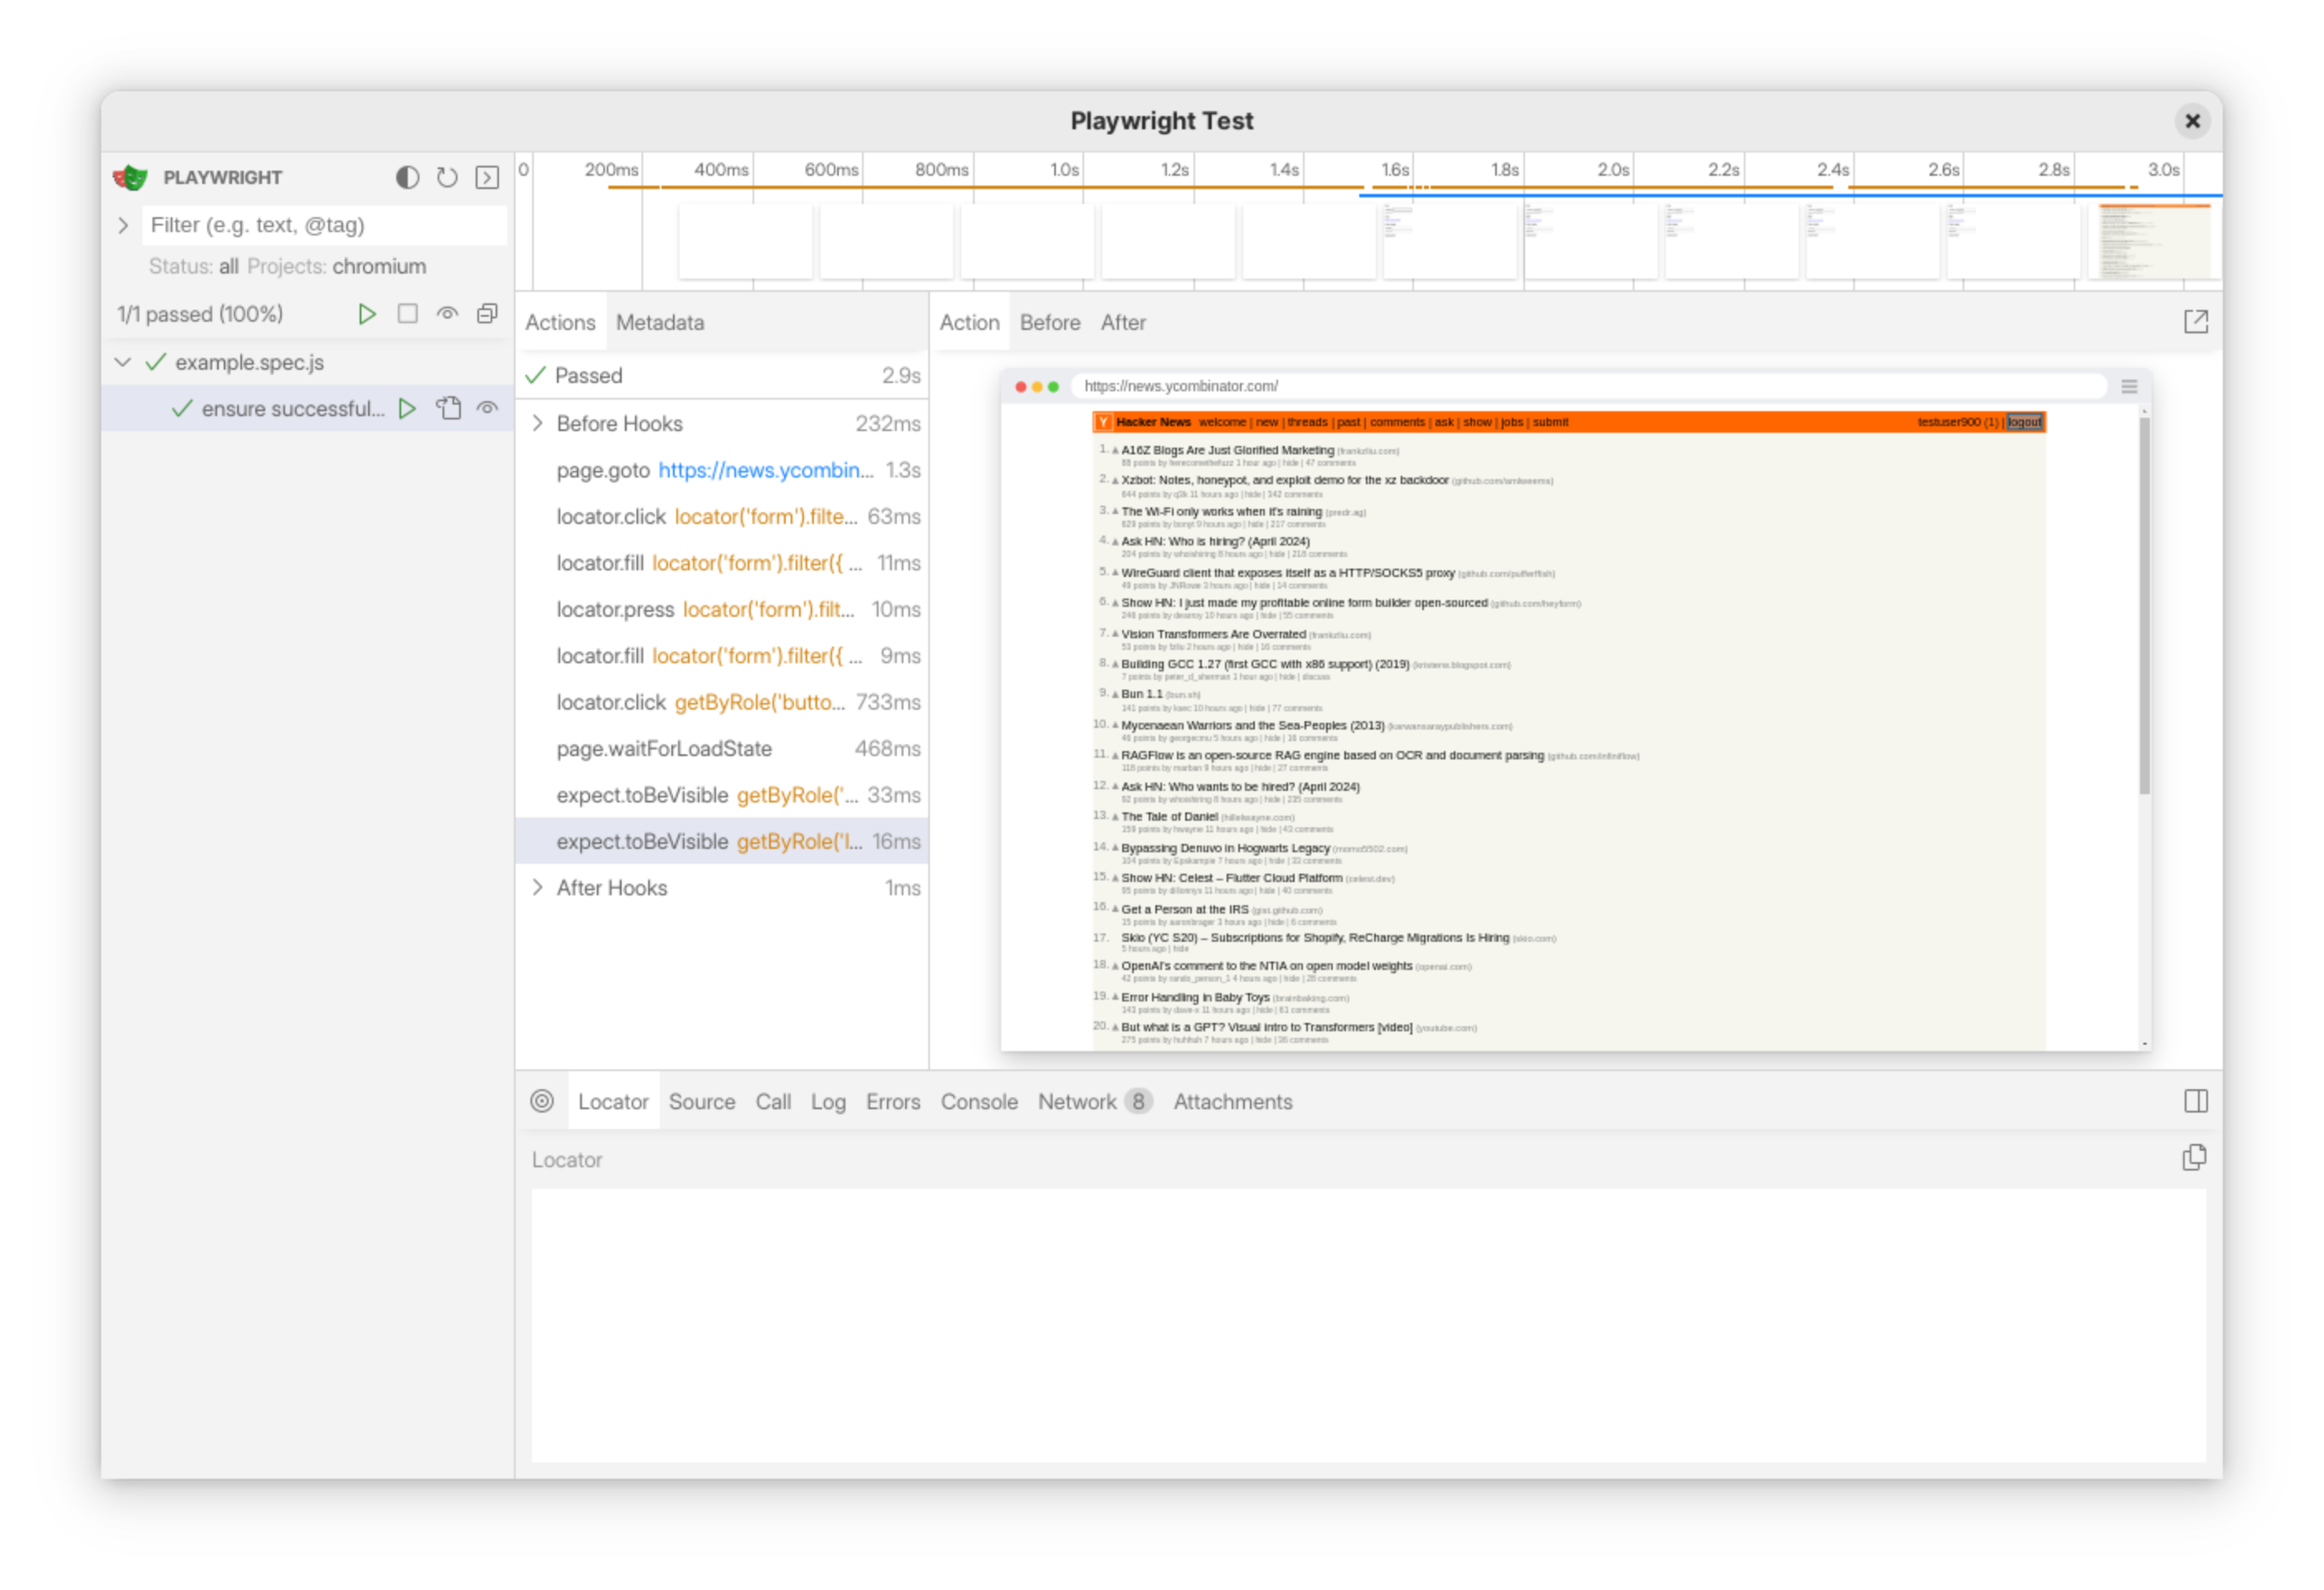This screenshot has height=1590, width=2324.
Task: Open the Source tab
Action: pos(702,1101)
